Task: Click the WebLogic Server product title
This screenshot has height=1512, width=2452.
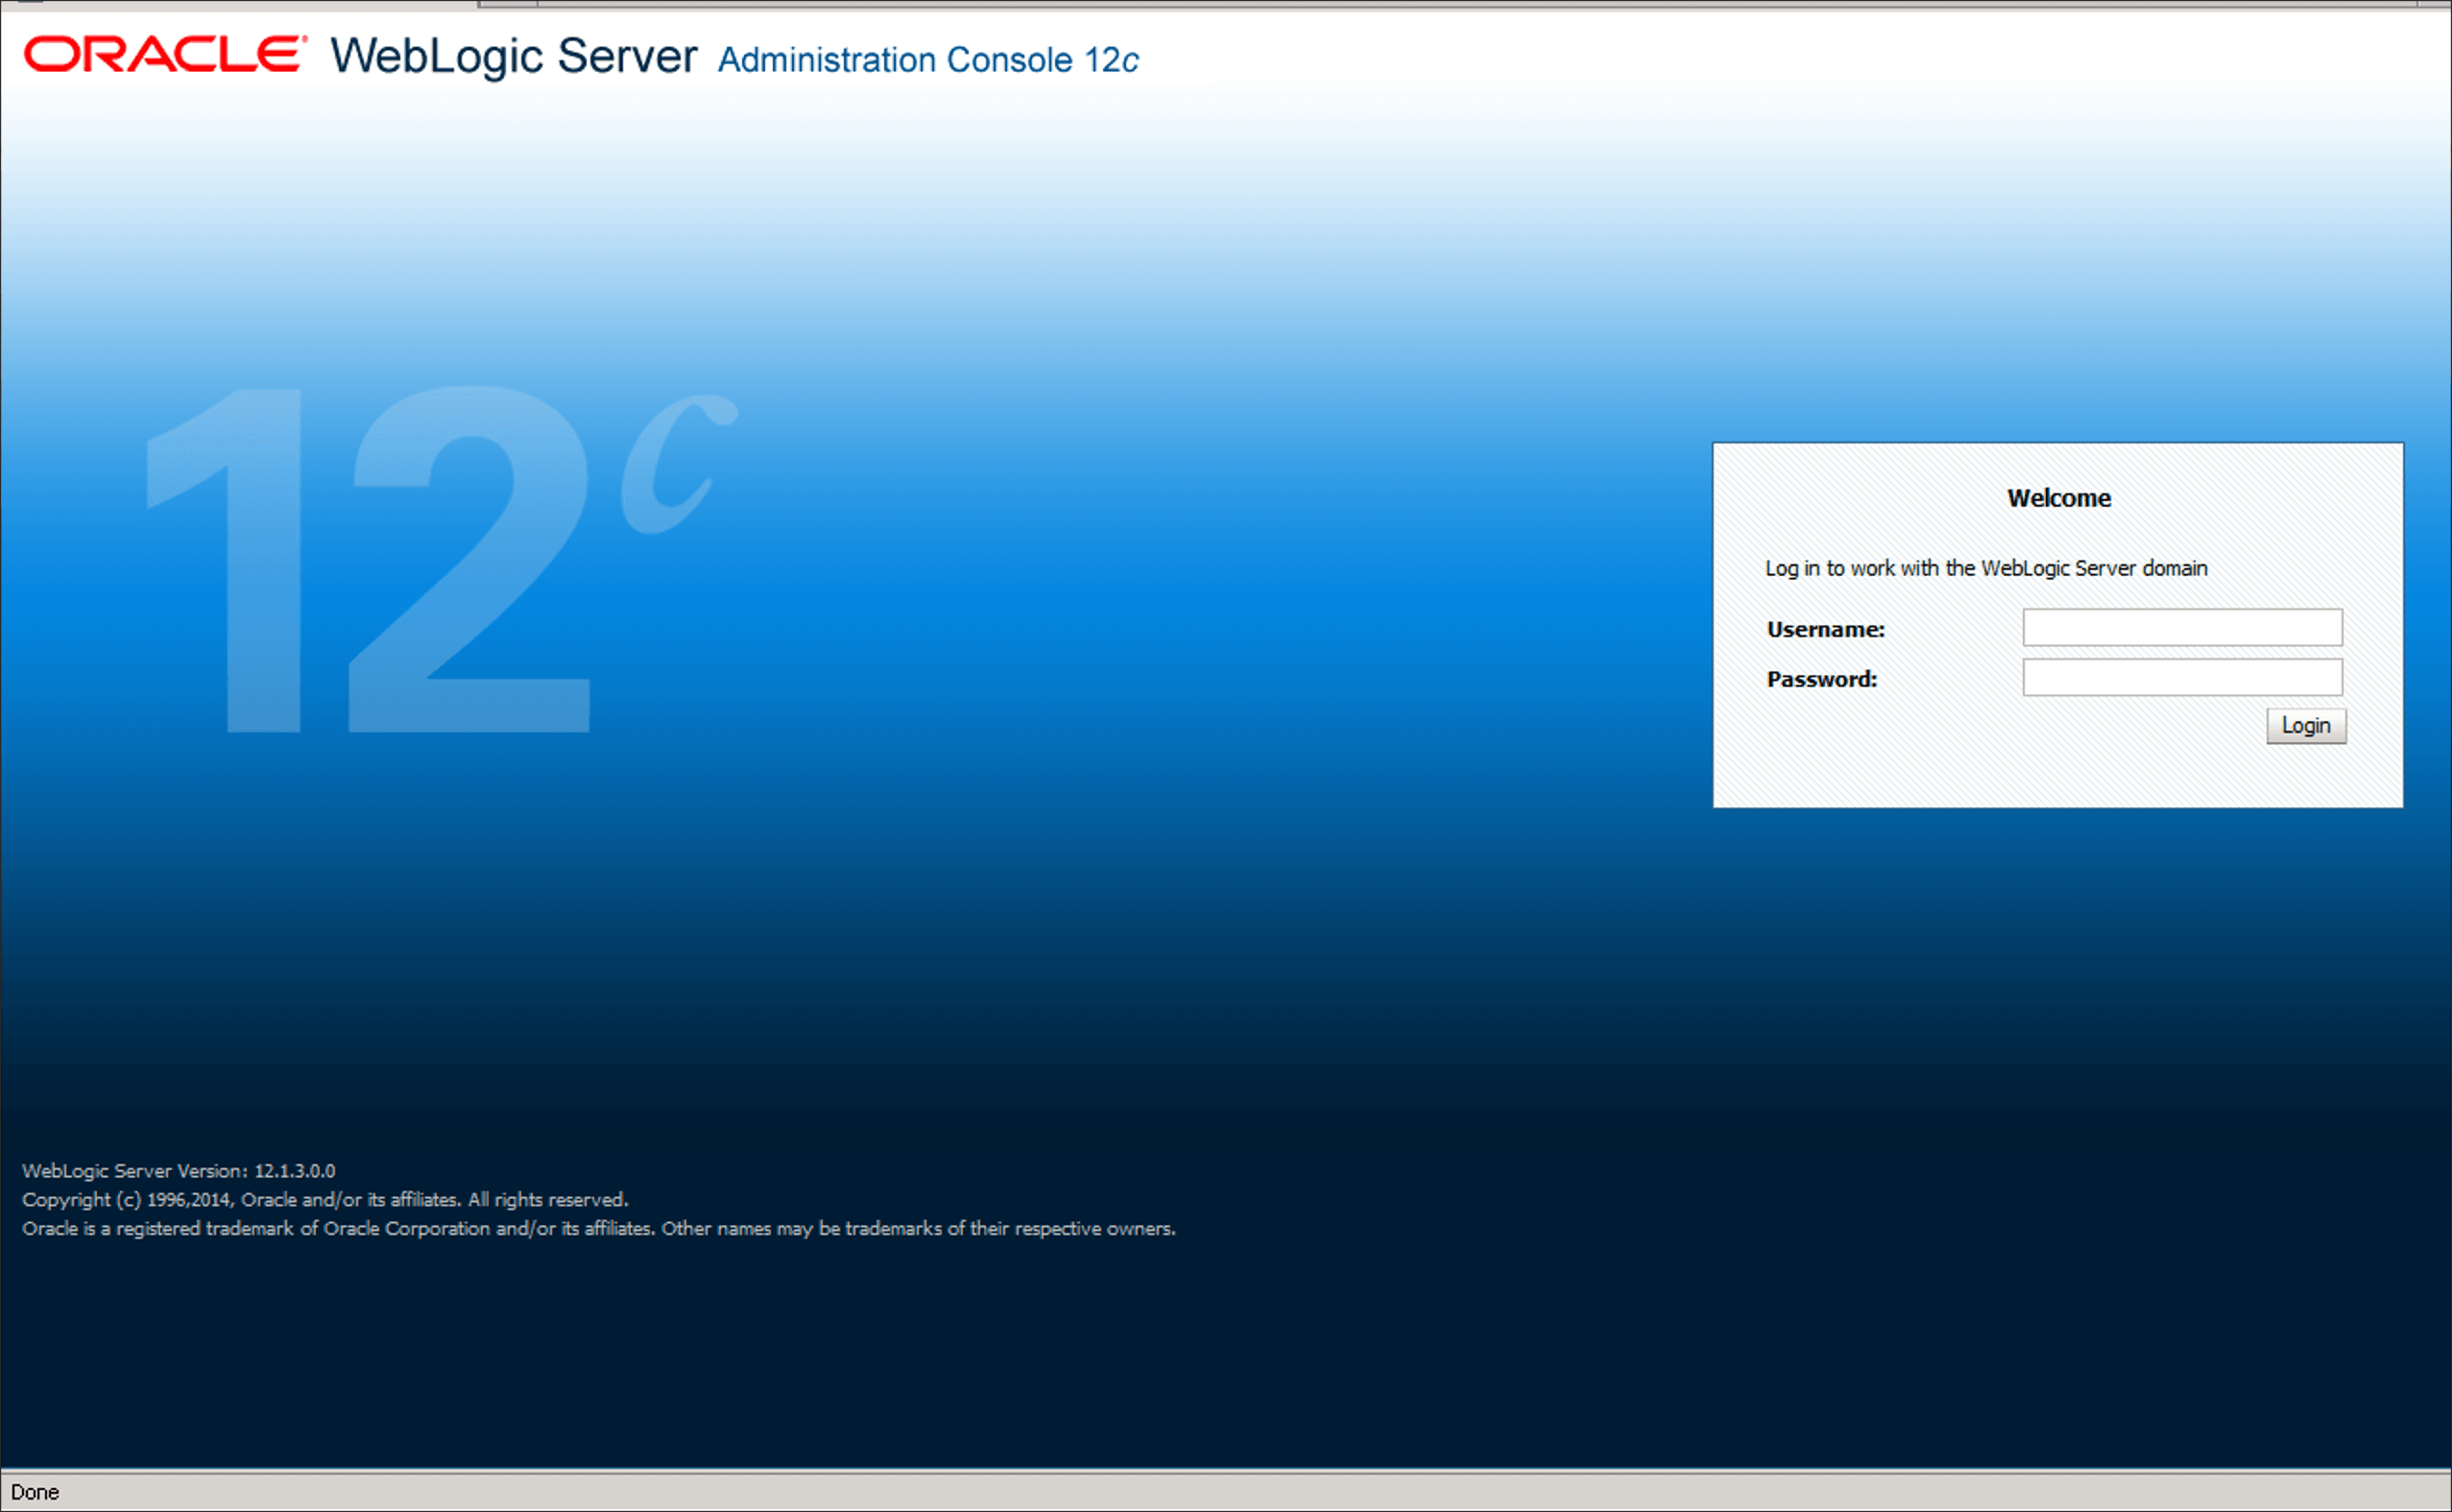Action: [514, 57]
